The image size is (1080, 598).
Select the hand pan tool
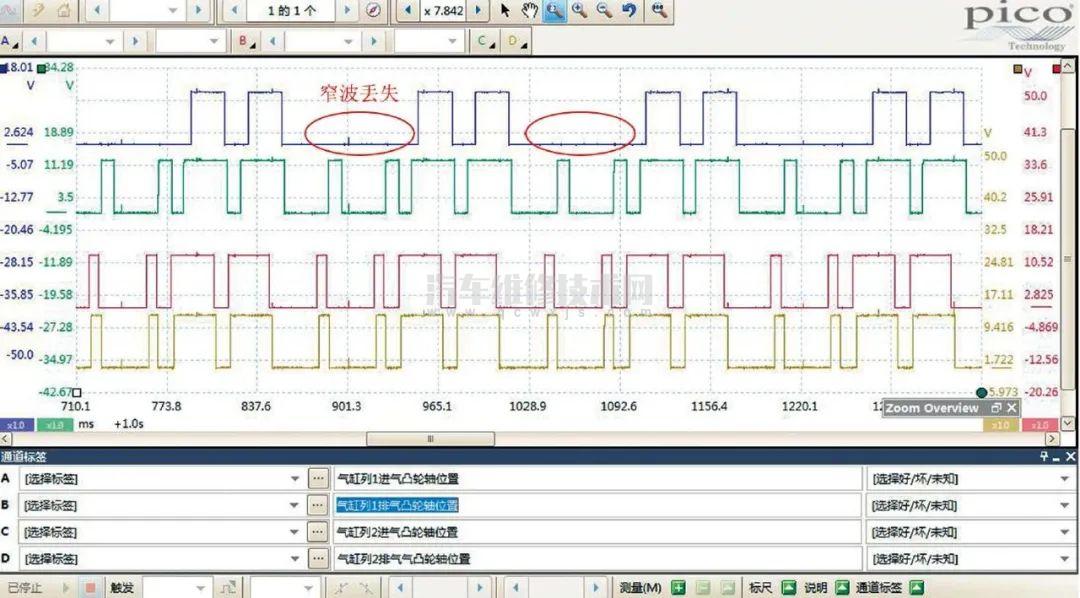pyautogui.click(x=530, y=11)
